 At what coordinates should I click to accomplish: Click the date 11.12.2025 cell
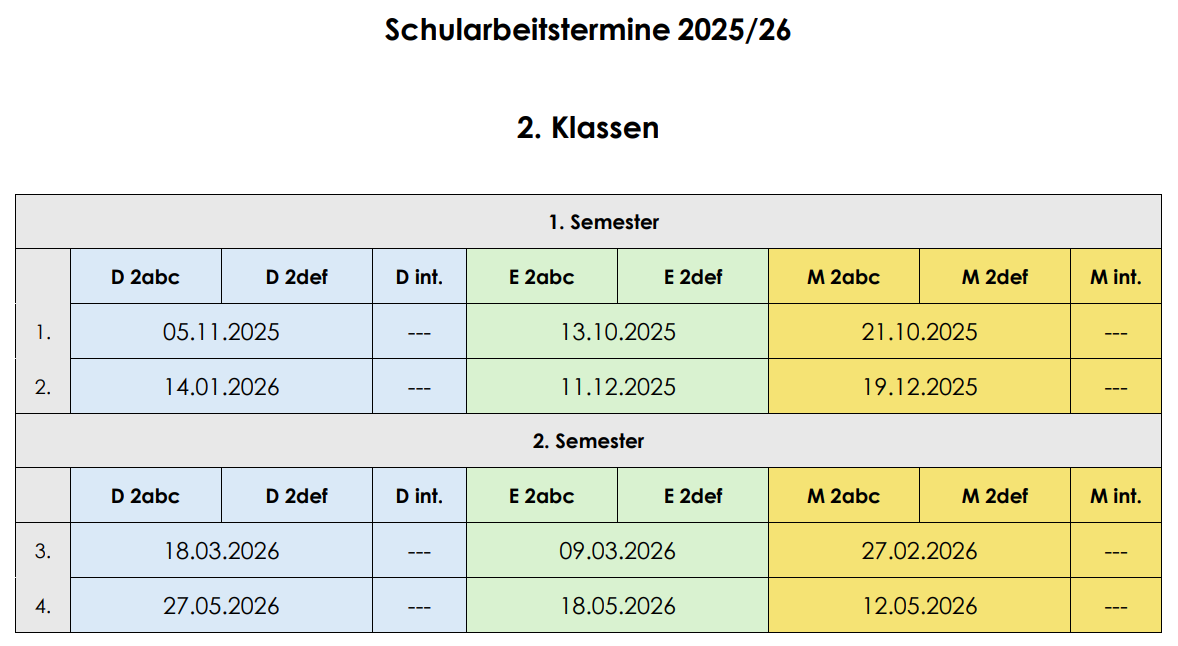click(x=617, y=387)
